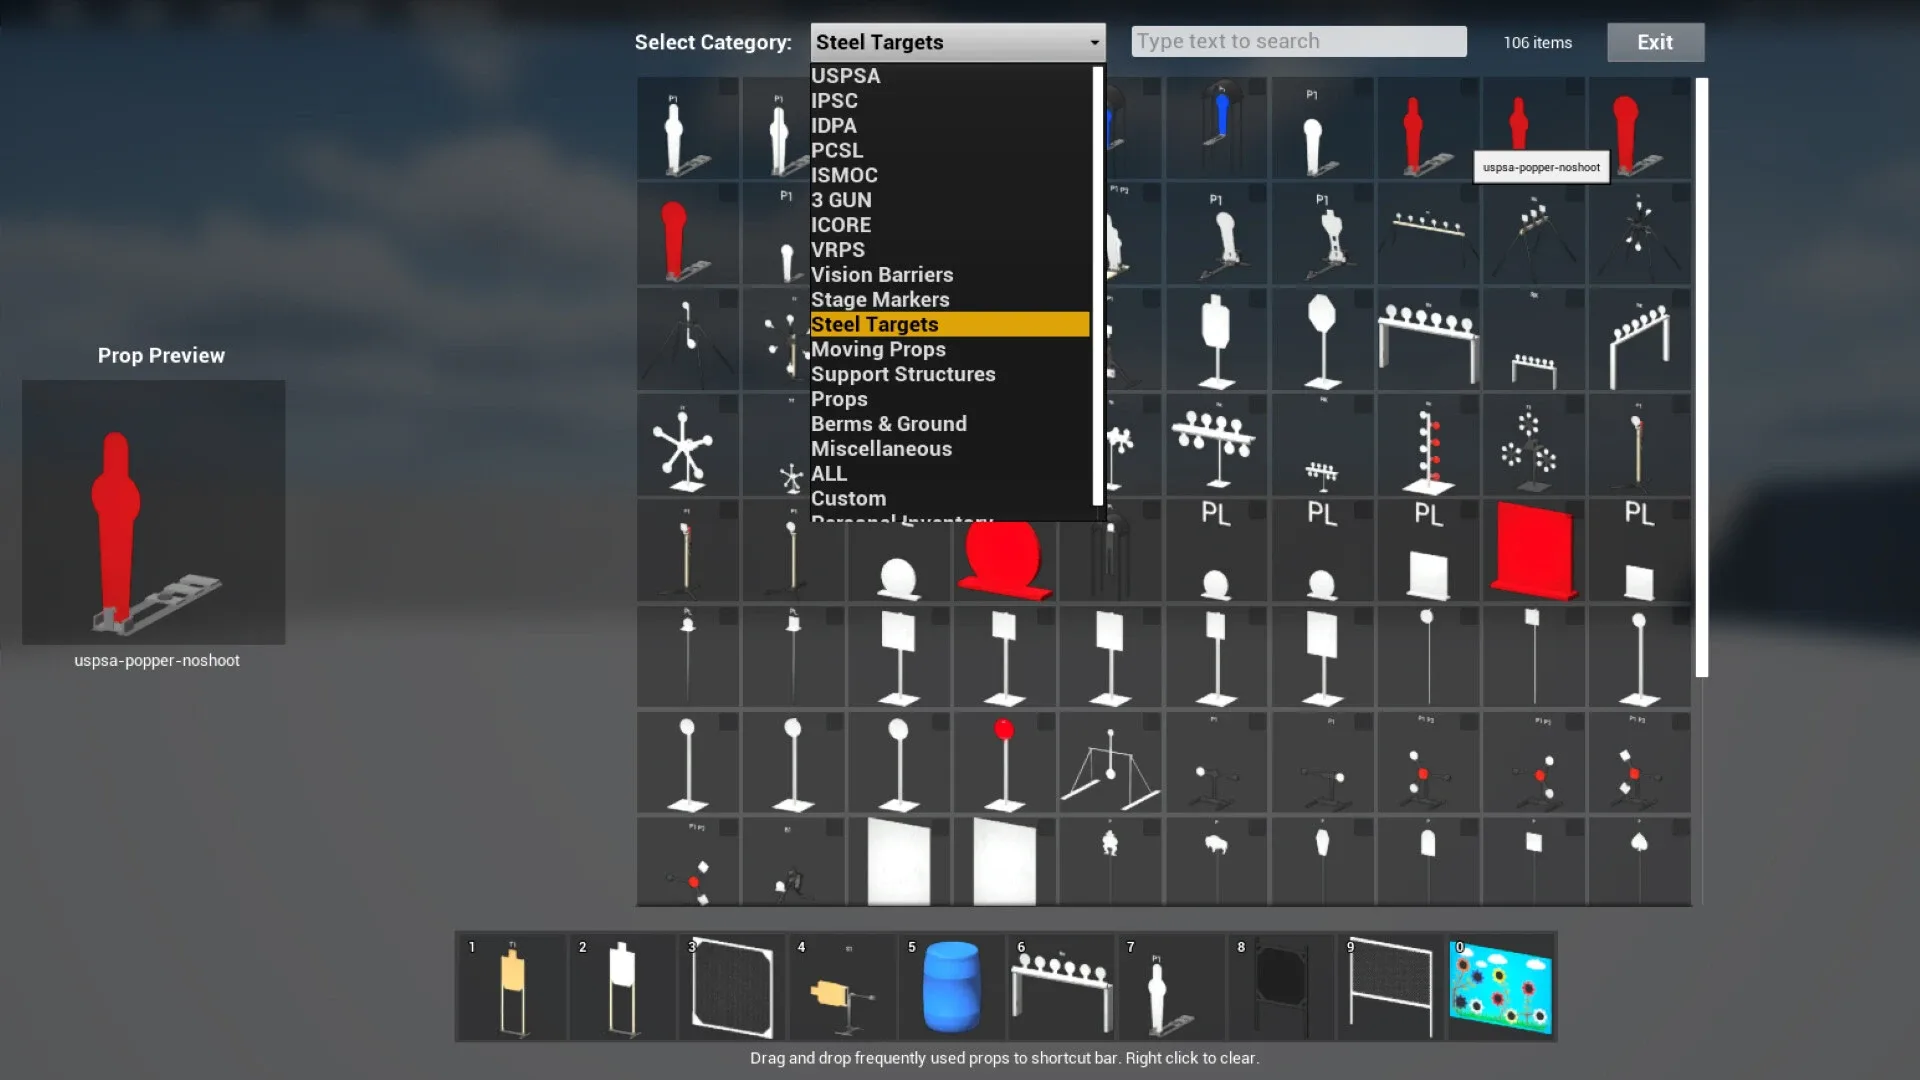1920x1080 pixels.
Task: Tick the corner checkbox on six-plate rack tile
Action: (1469, 300)
